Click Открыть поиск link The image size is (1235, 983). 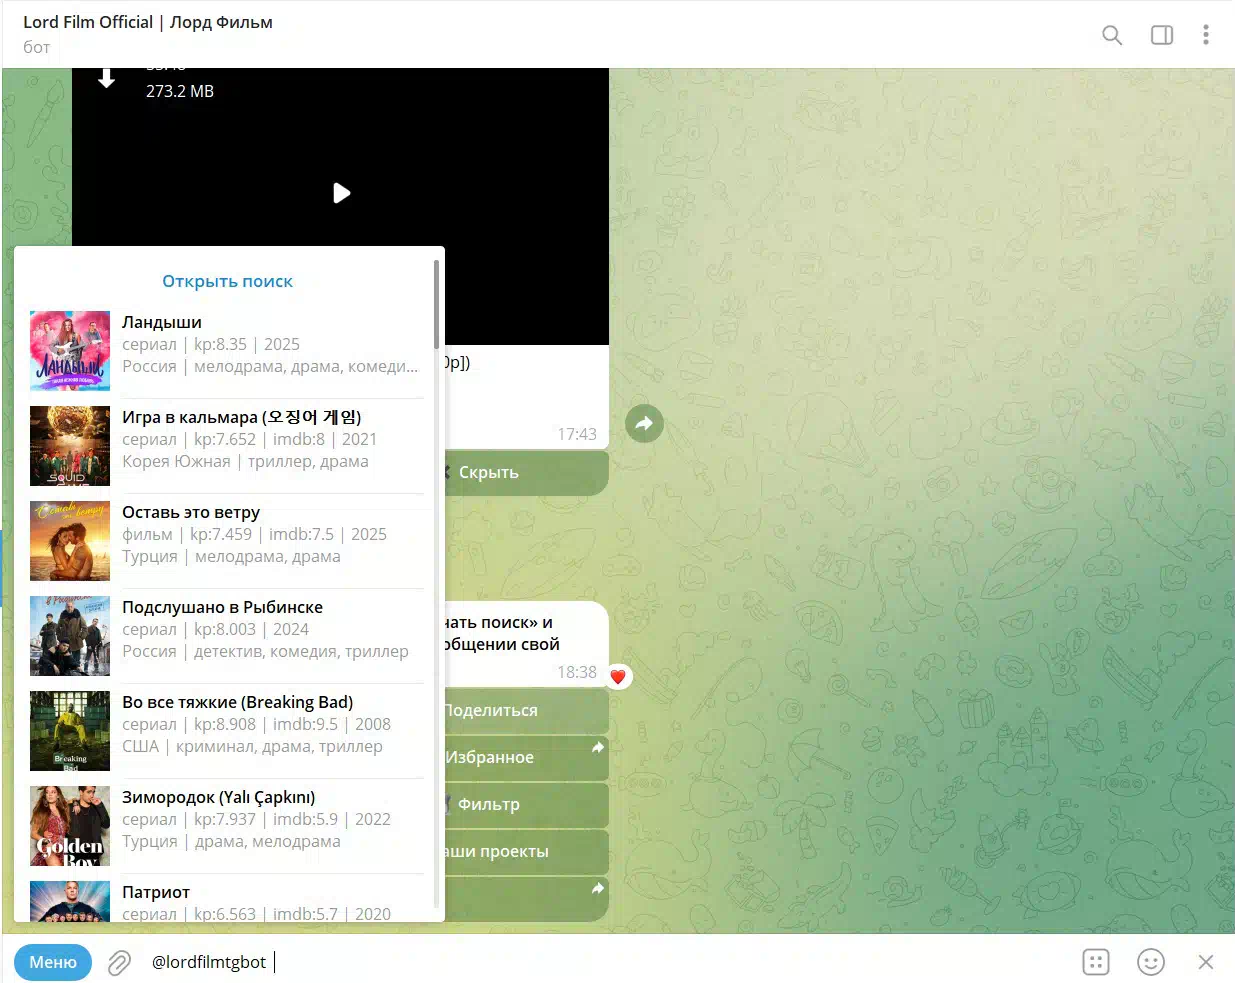[x=228, y=281]
